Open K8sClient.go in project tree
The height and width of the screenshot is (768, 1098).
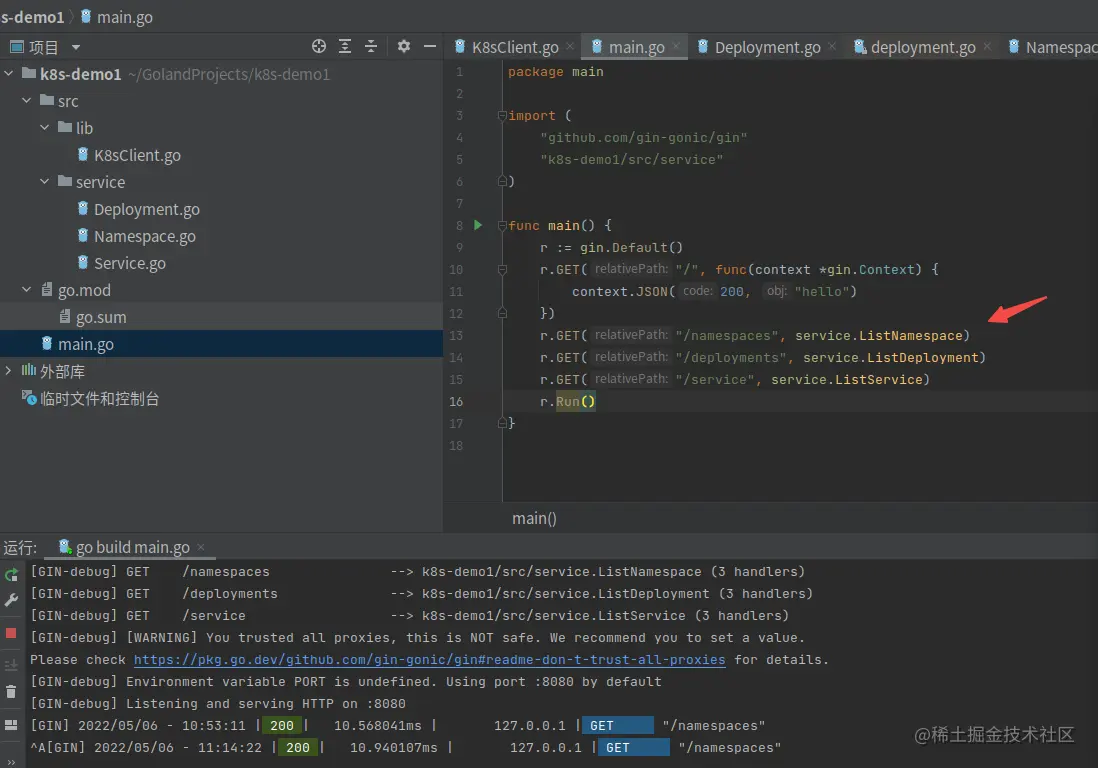137,155
